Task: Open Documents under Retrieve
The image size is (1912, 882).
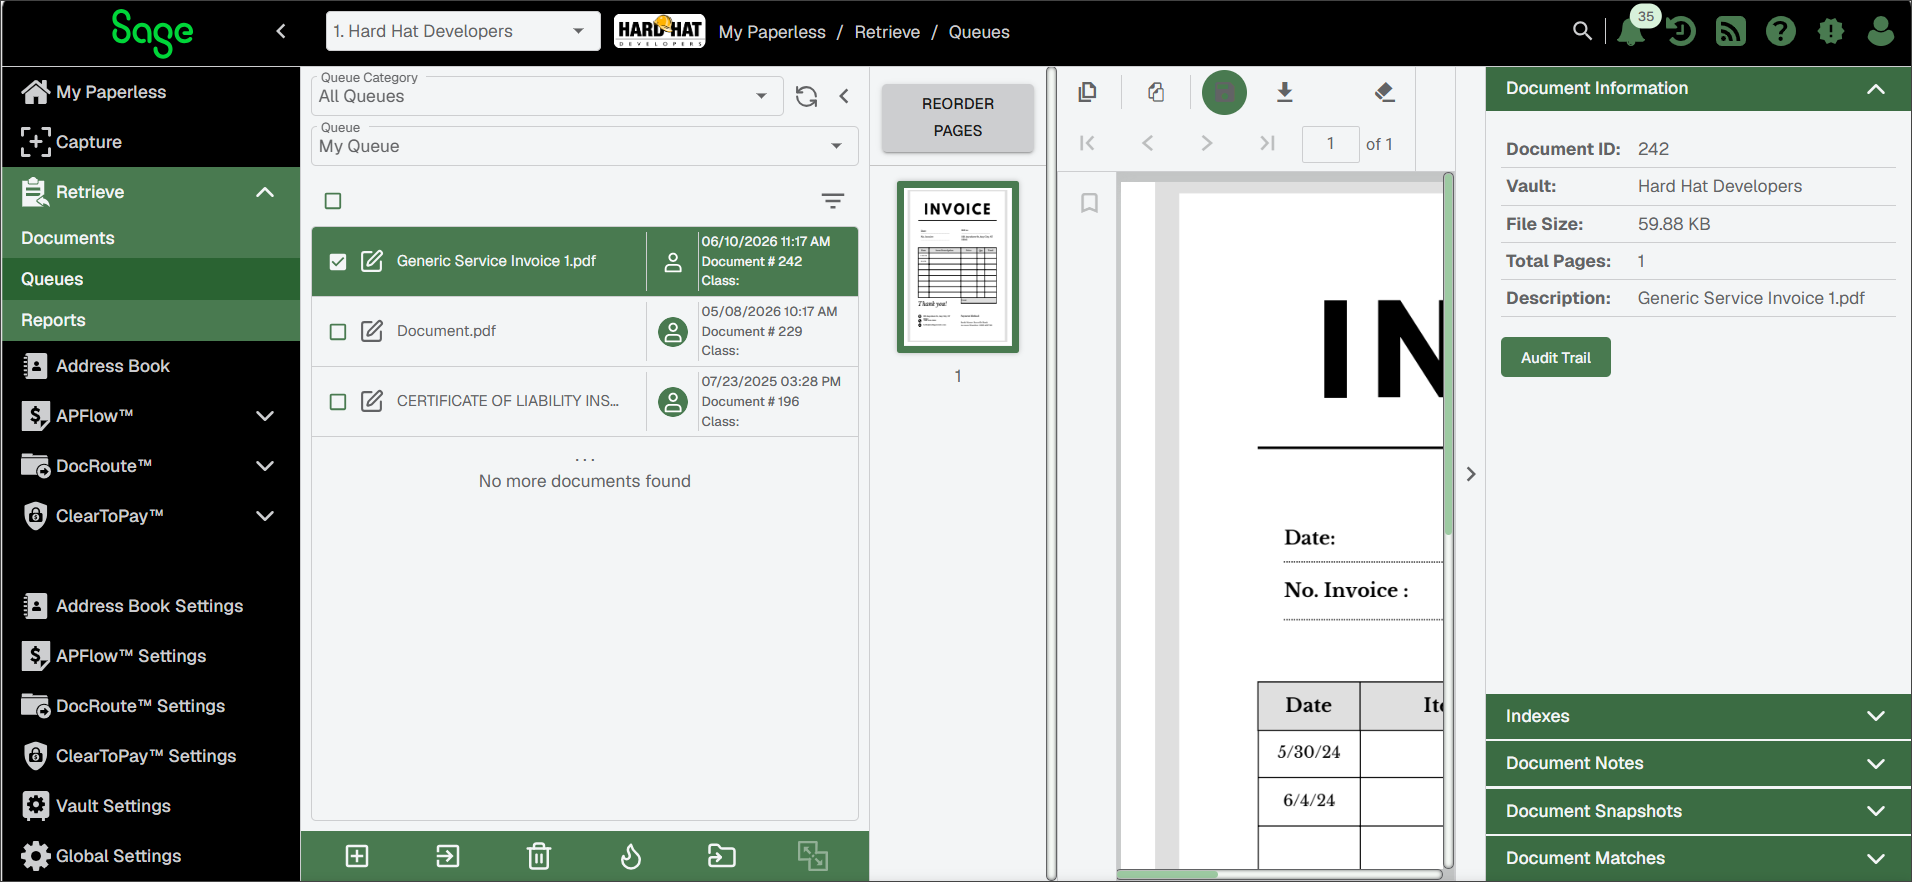Action: click(151, 238)
